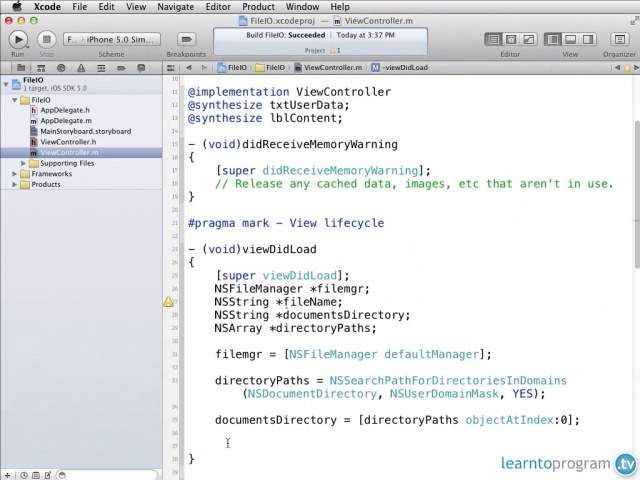Click the editor vertical scrollbar

point(637,195)
